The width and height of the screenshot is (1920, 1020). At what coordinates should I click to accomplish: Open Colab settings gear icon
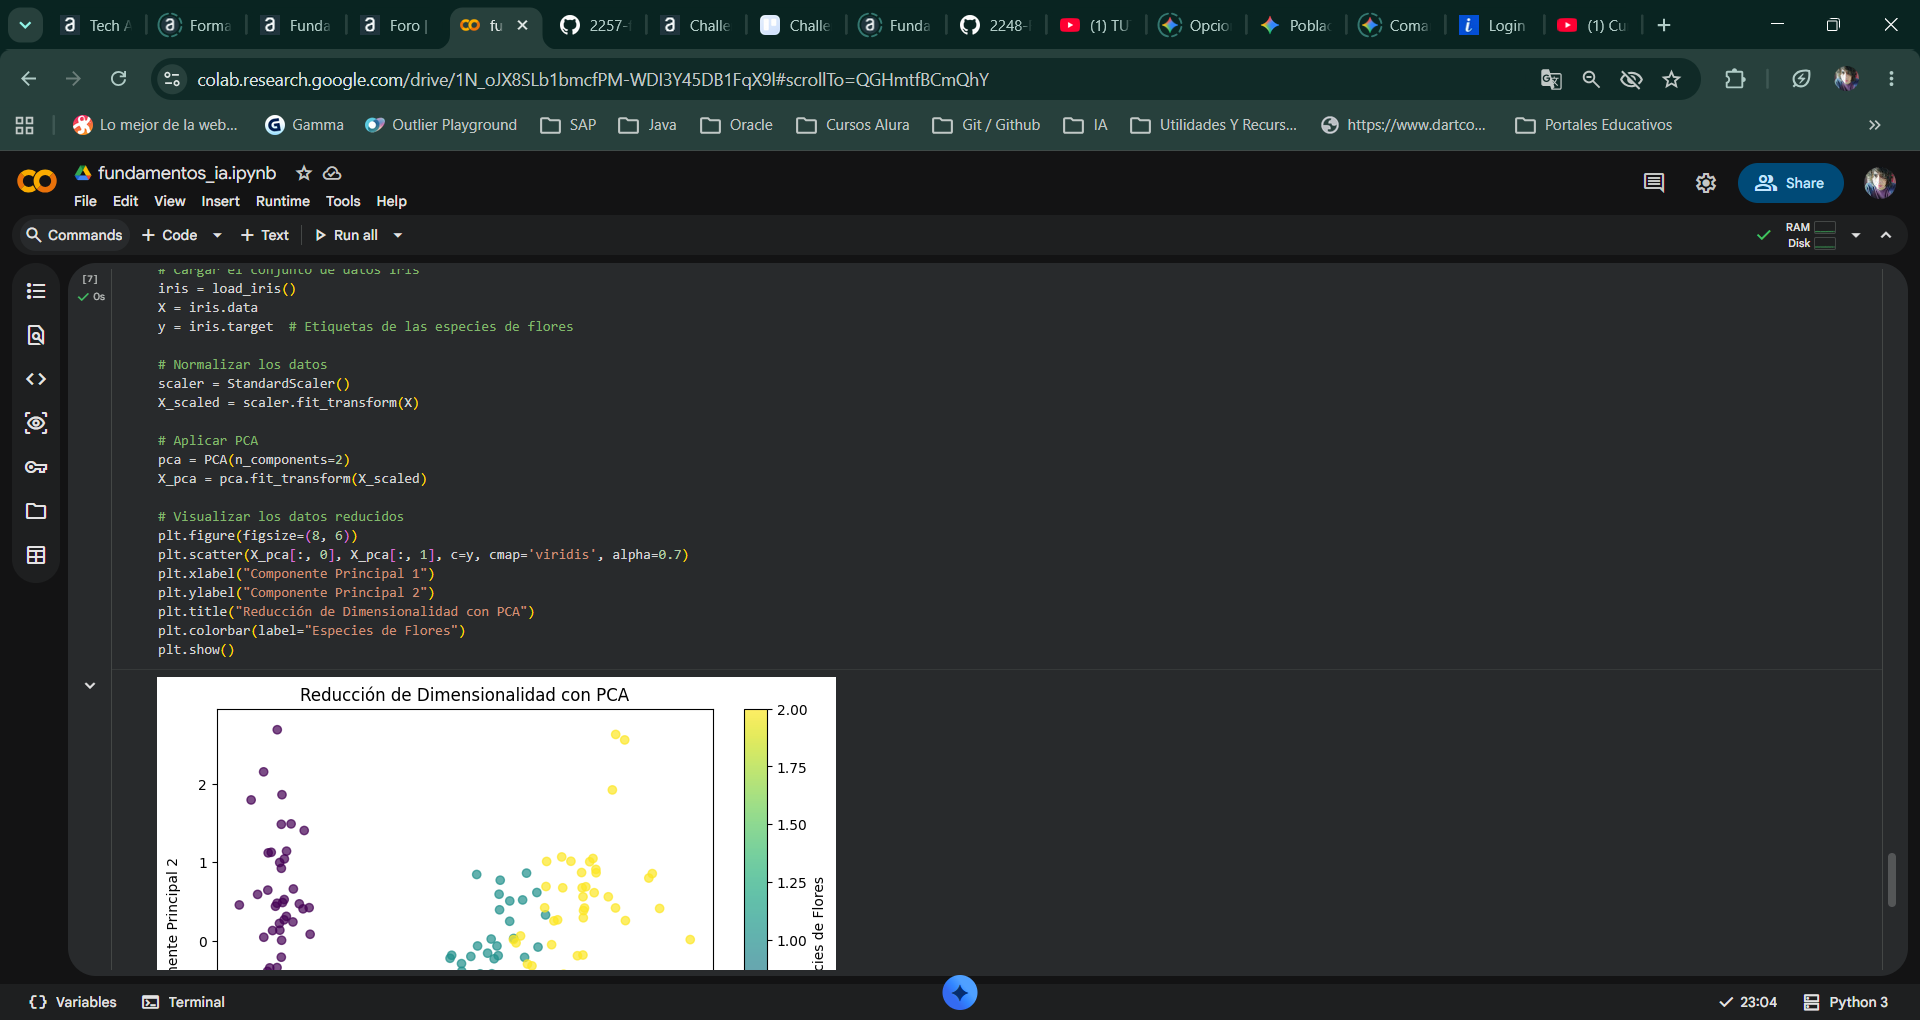click(1706, 183)
